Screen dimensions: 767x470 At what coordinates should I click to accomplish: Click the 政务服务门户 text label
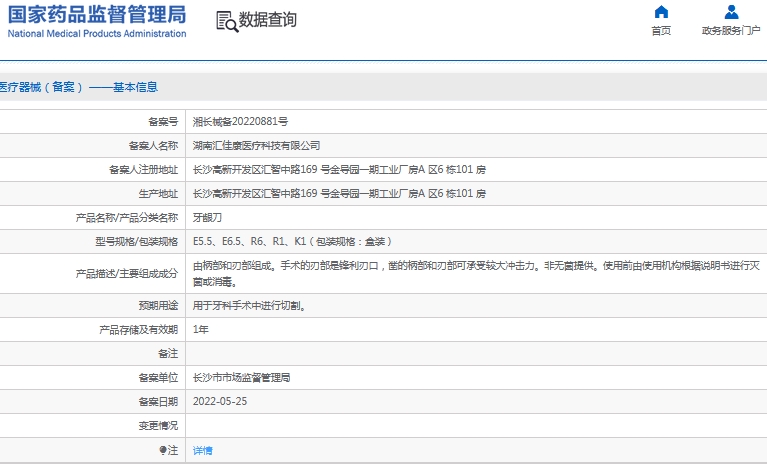tap(731, 30)
